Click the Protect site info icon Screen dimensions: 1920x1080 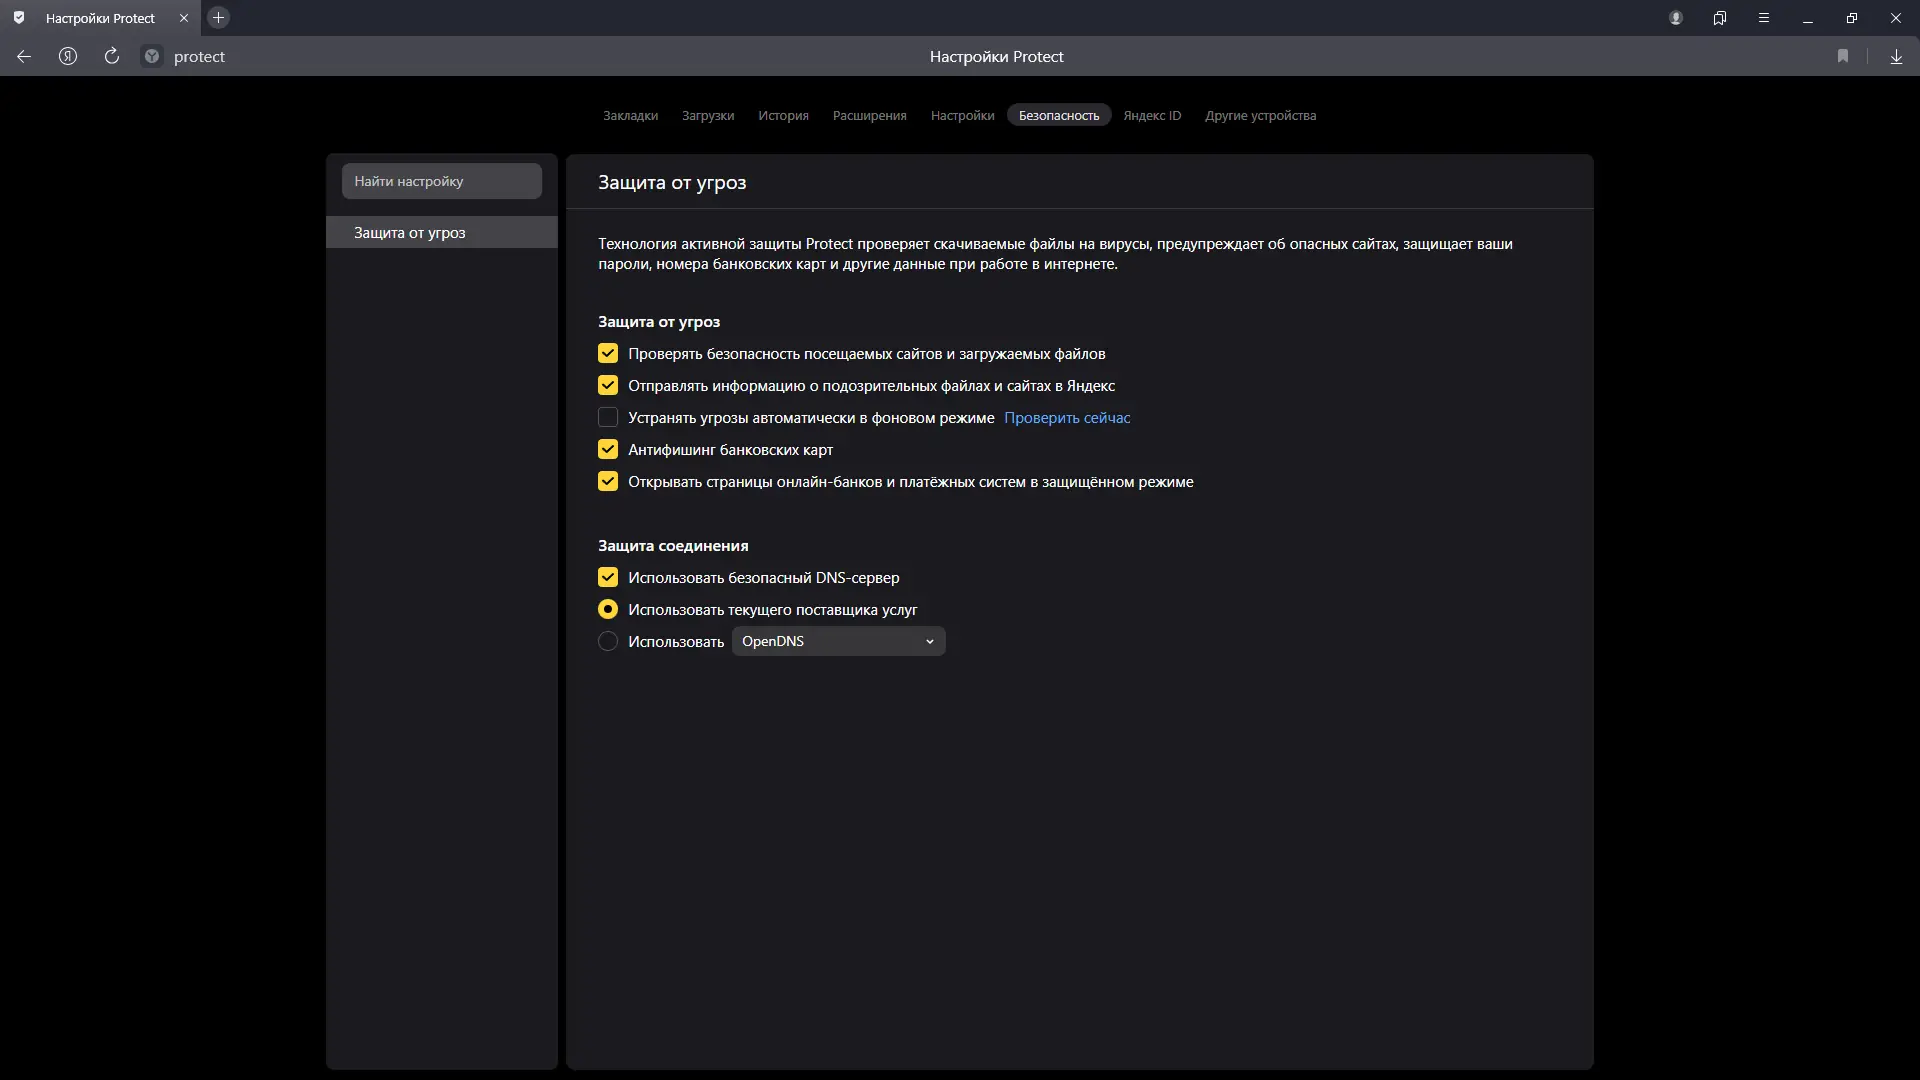click(152, 57)
